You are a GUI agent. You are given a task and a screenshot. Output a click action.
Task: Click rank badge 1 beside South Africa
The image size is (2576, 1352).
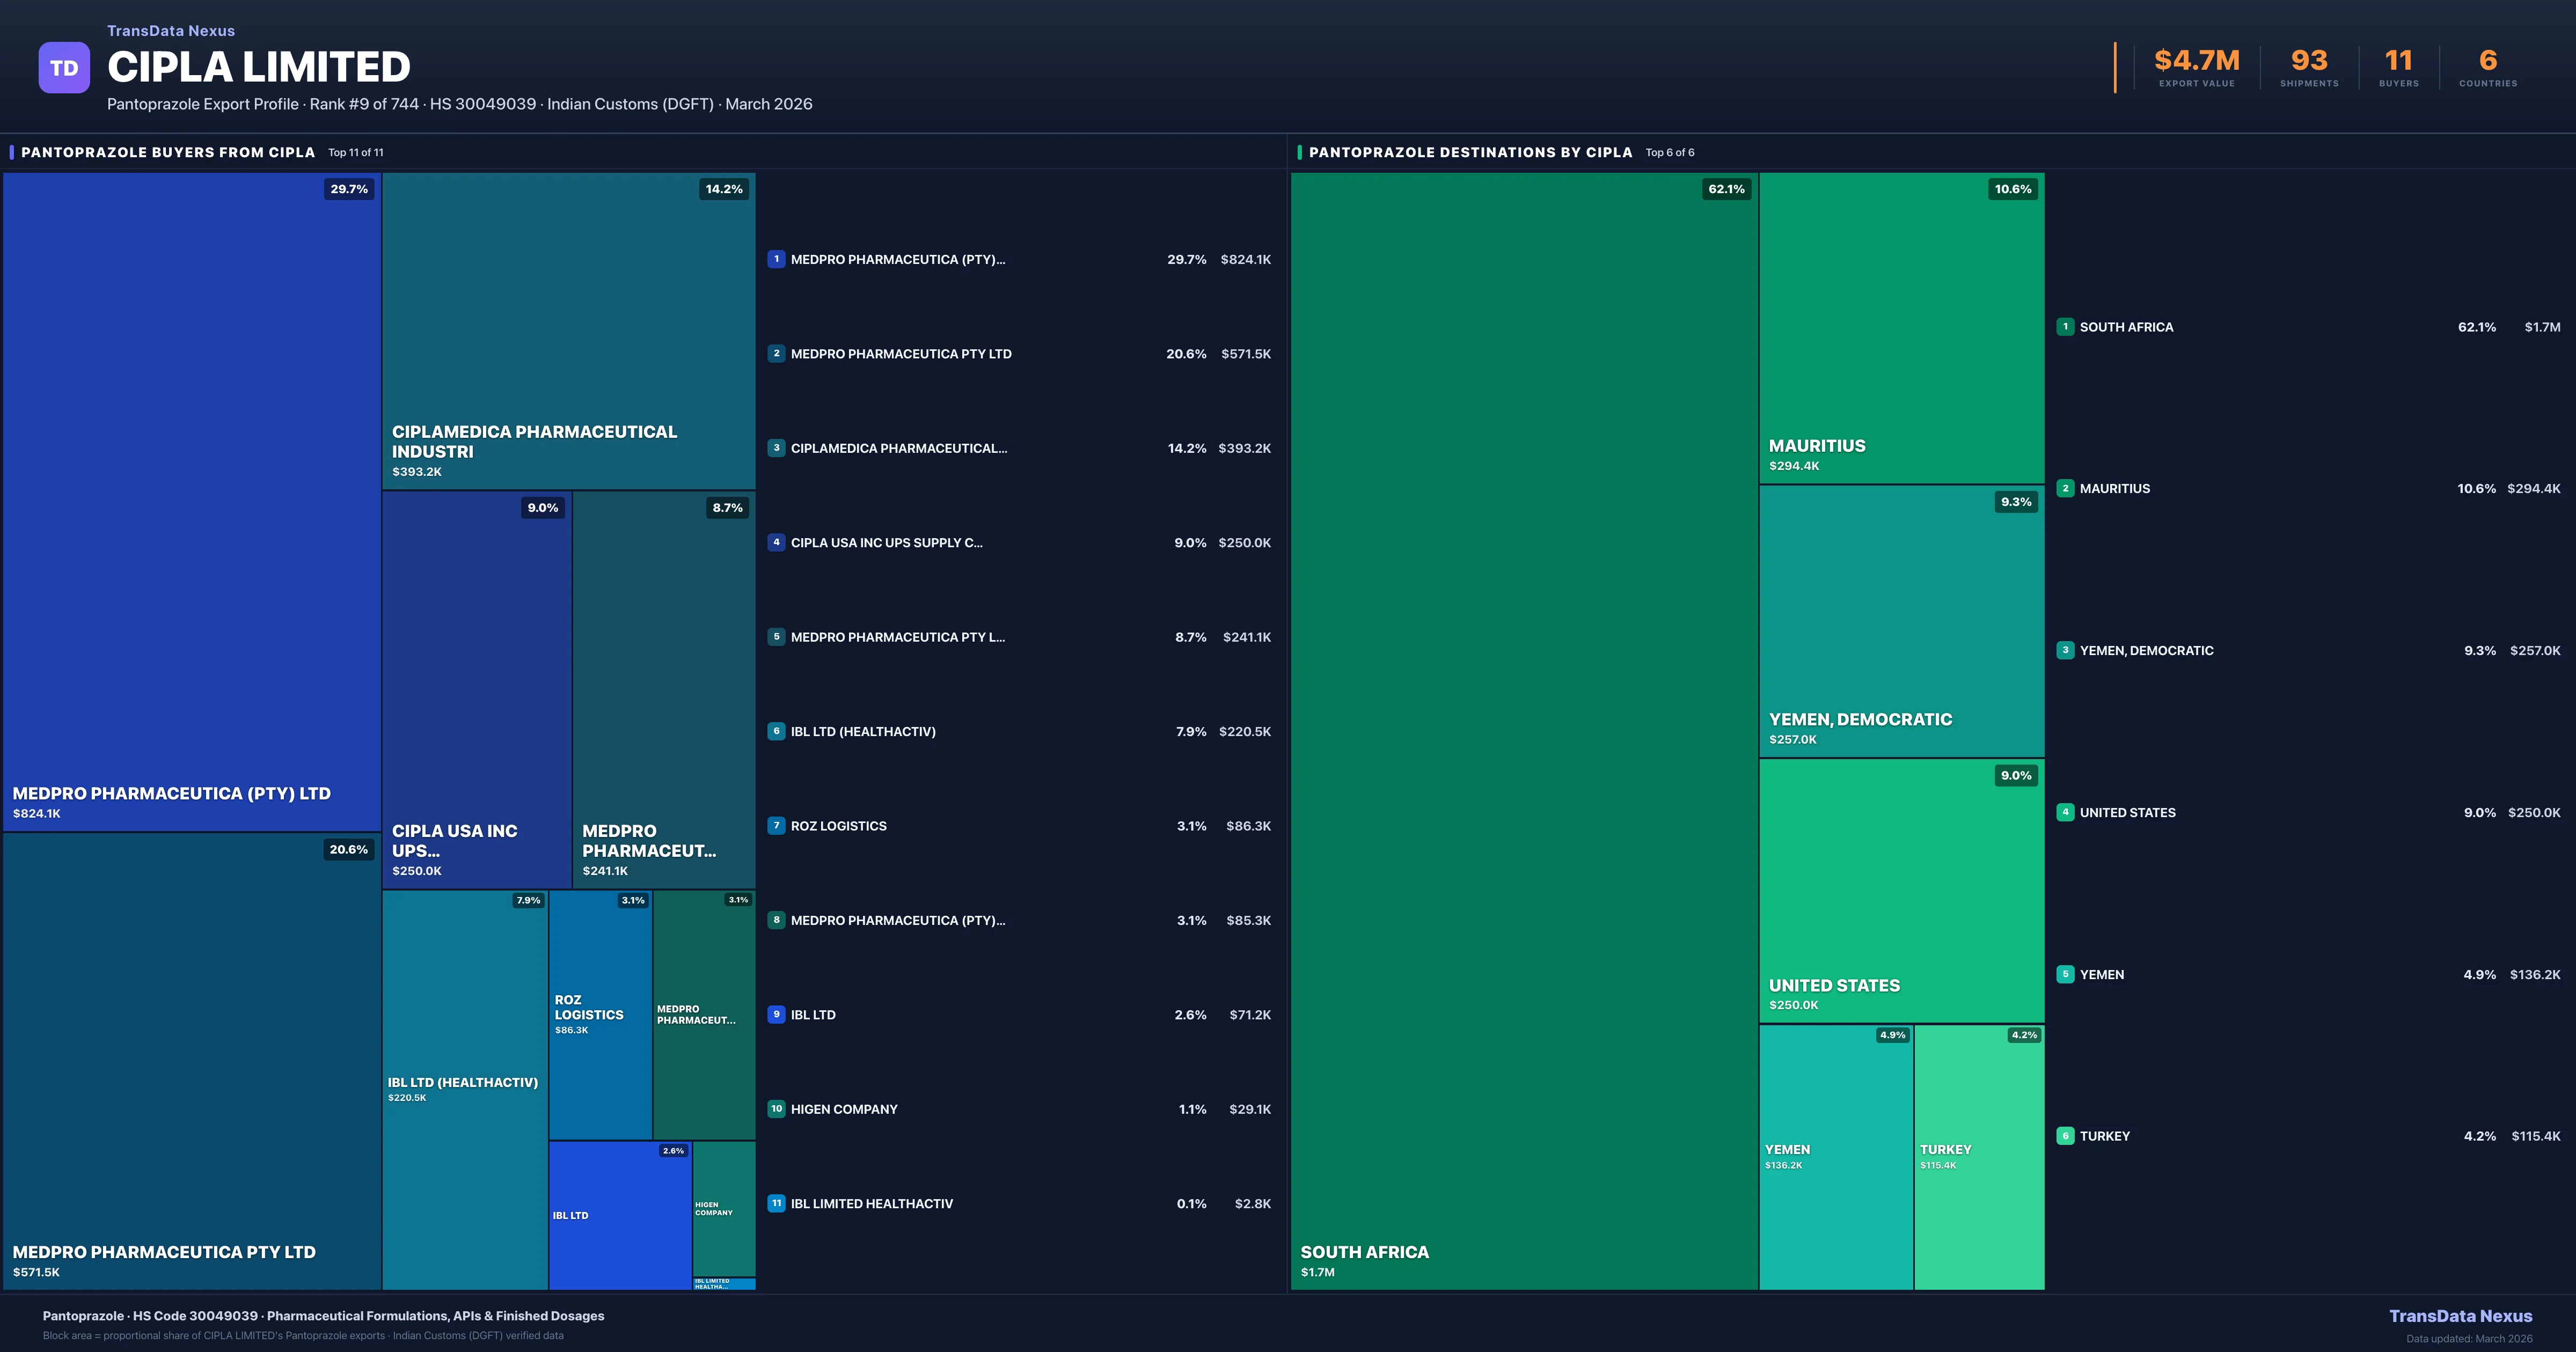(2065, 326)
